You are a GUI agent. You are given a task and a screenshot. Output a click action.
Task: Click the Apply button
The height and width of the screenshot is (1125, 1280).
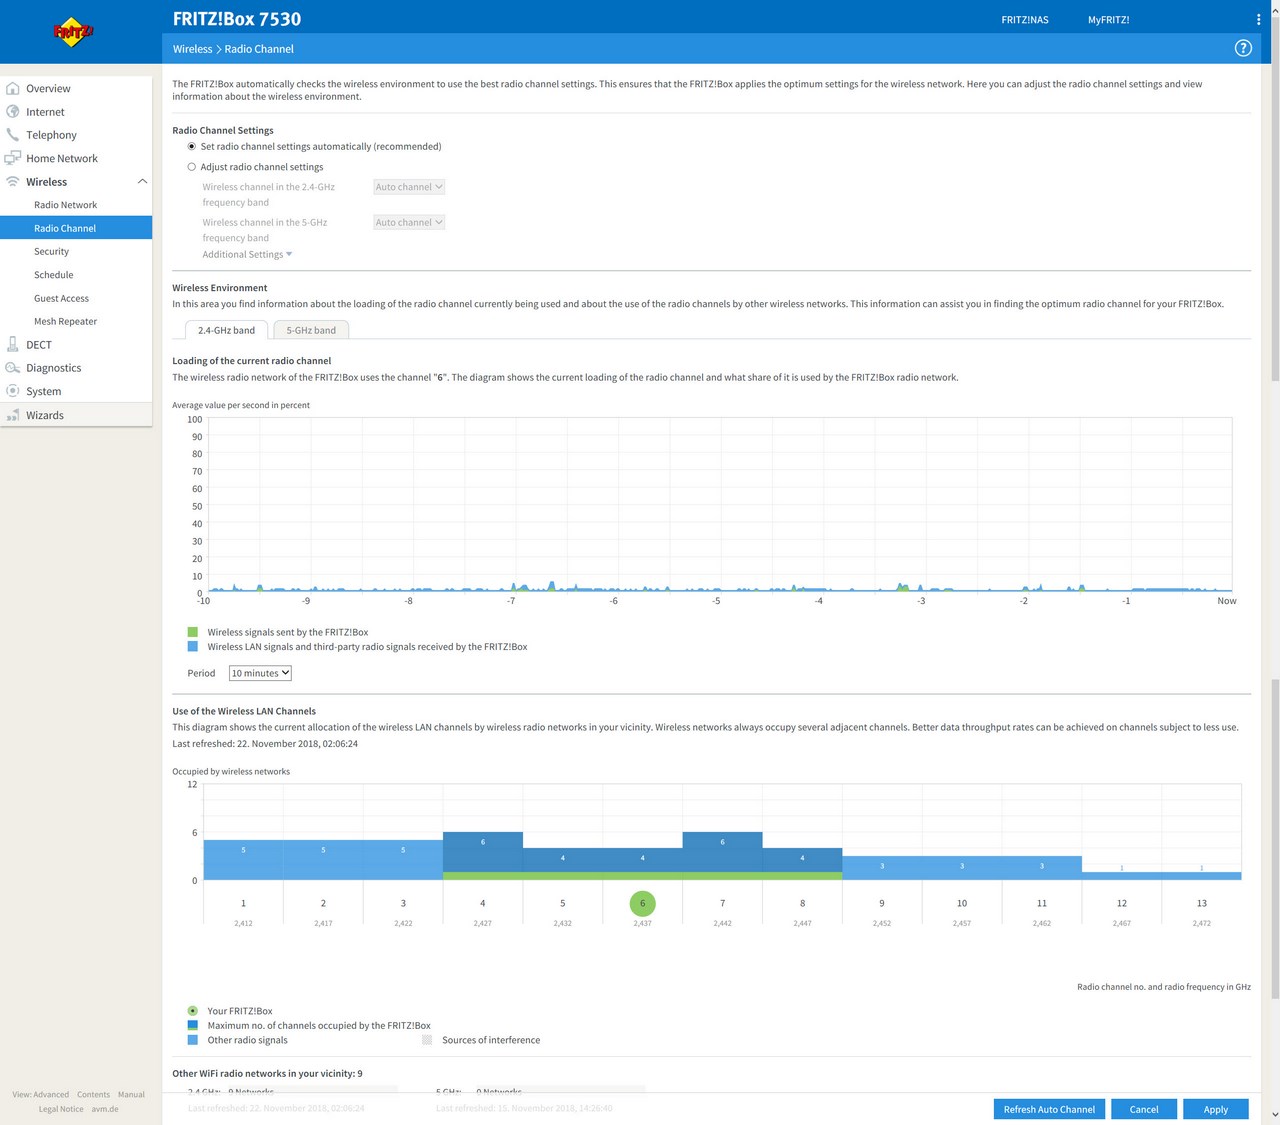1216,1109
